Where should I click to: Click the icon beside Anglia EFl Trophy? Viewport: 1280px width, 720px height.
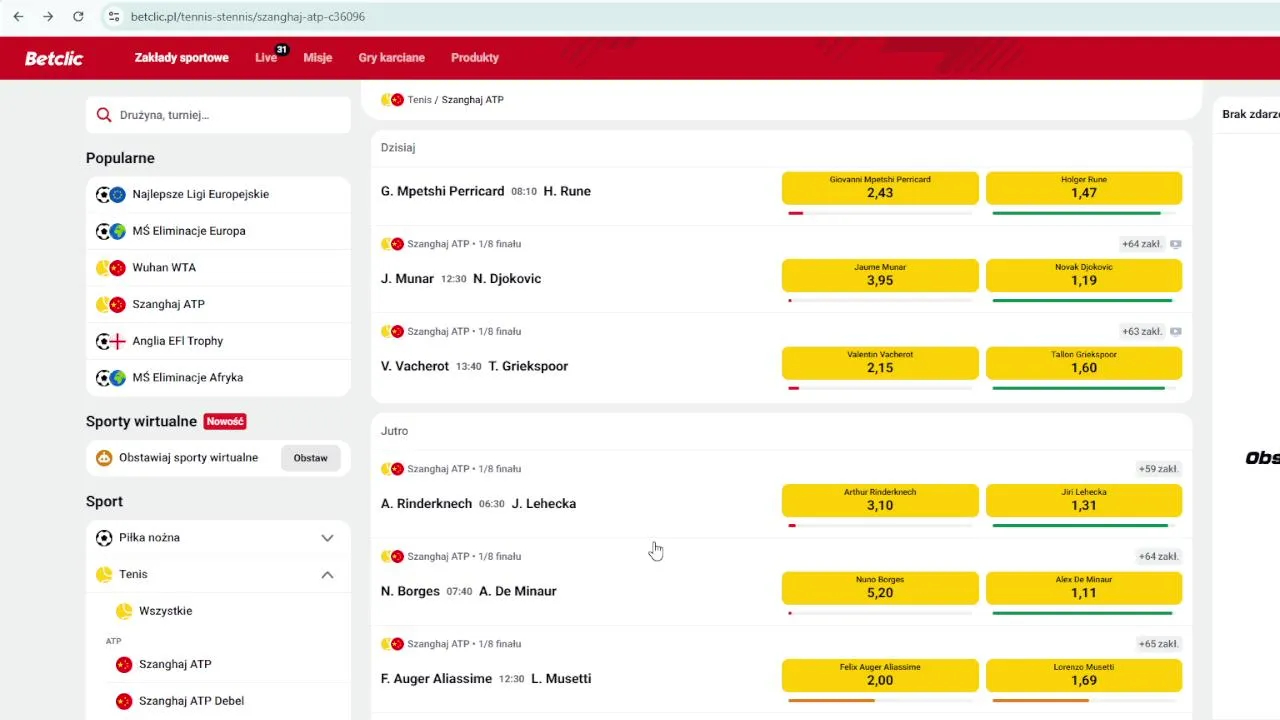point(110,341)
